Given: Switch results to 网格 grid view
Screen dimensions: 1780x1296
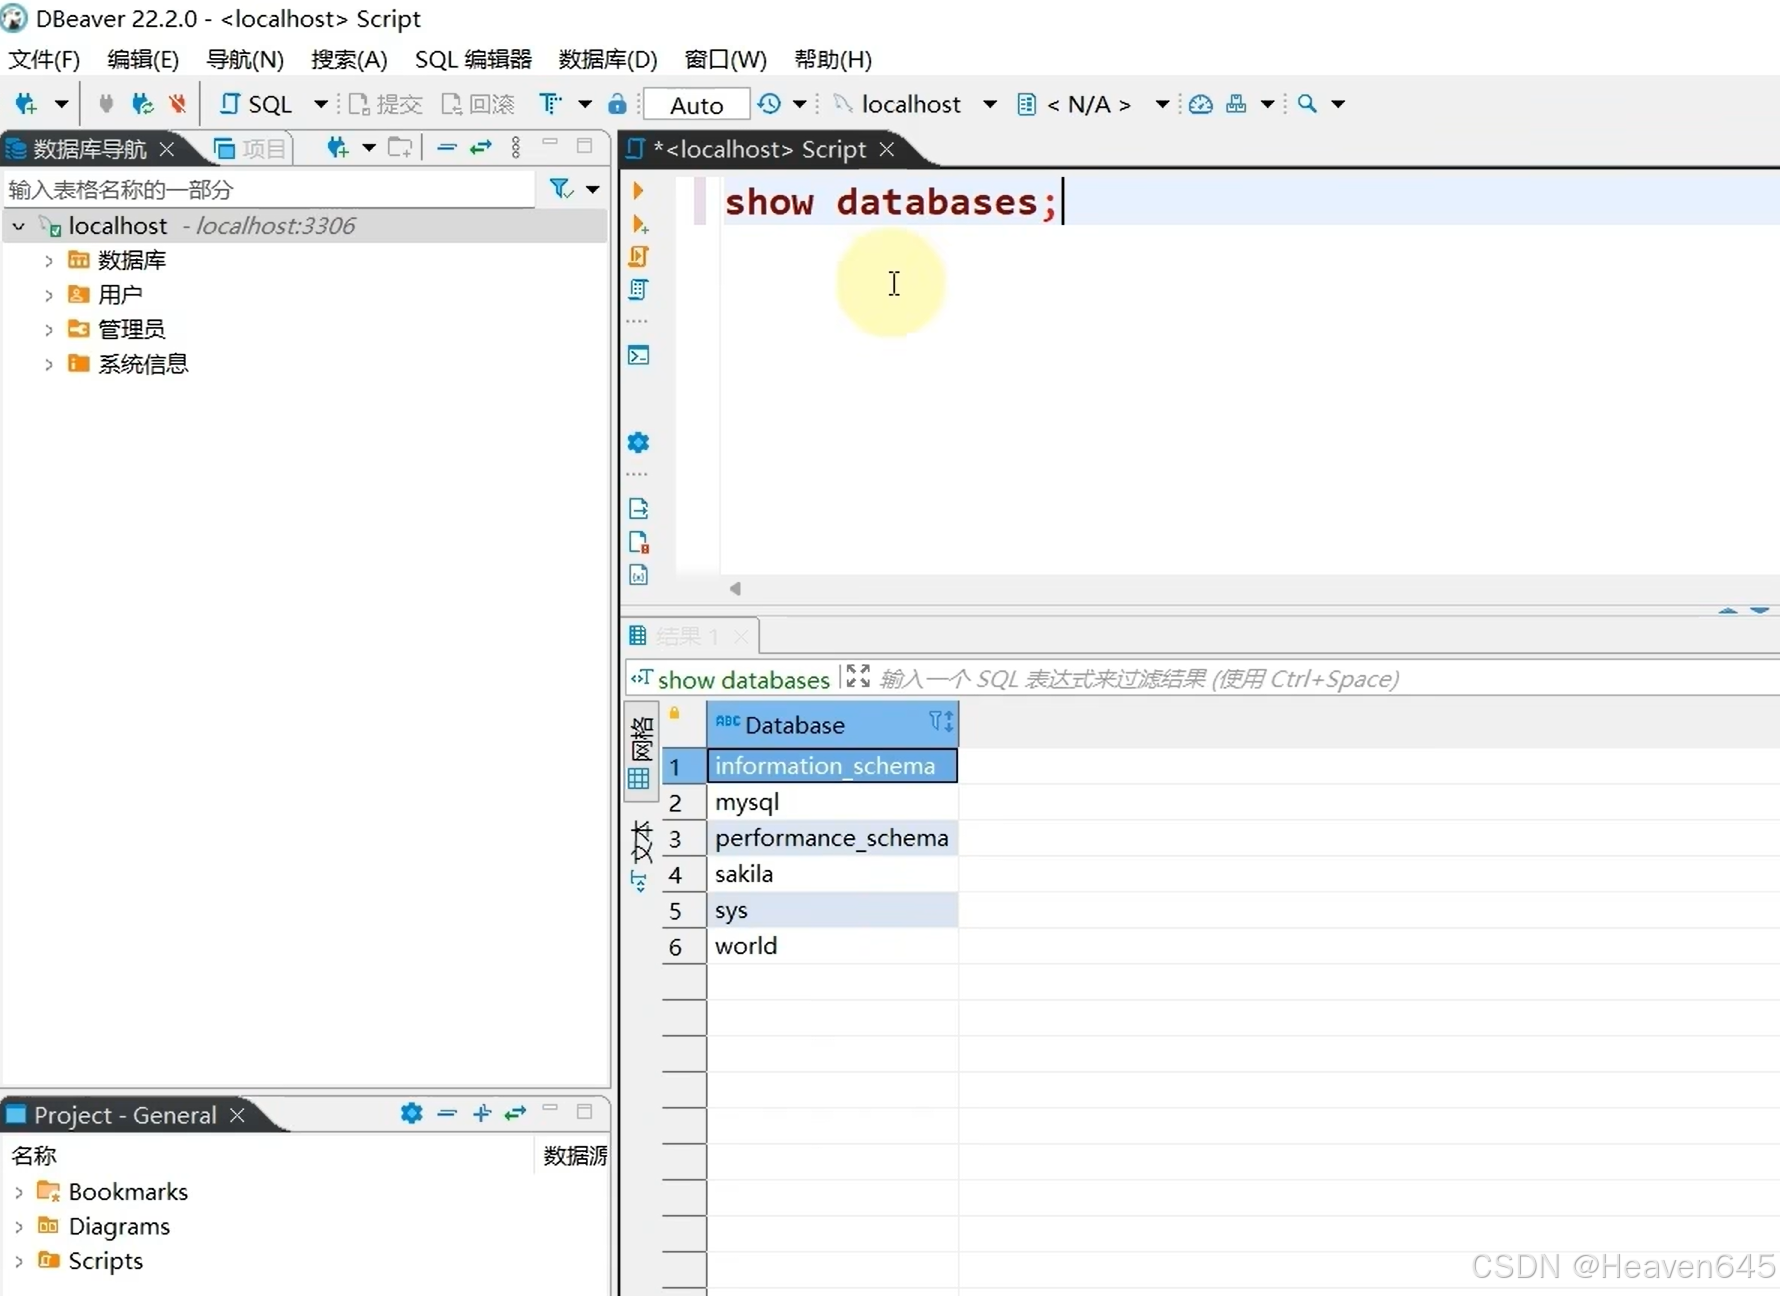Looking at the screenshot, I should pos(641,753).
